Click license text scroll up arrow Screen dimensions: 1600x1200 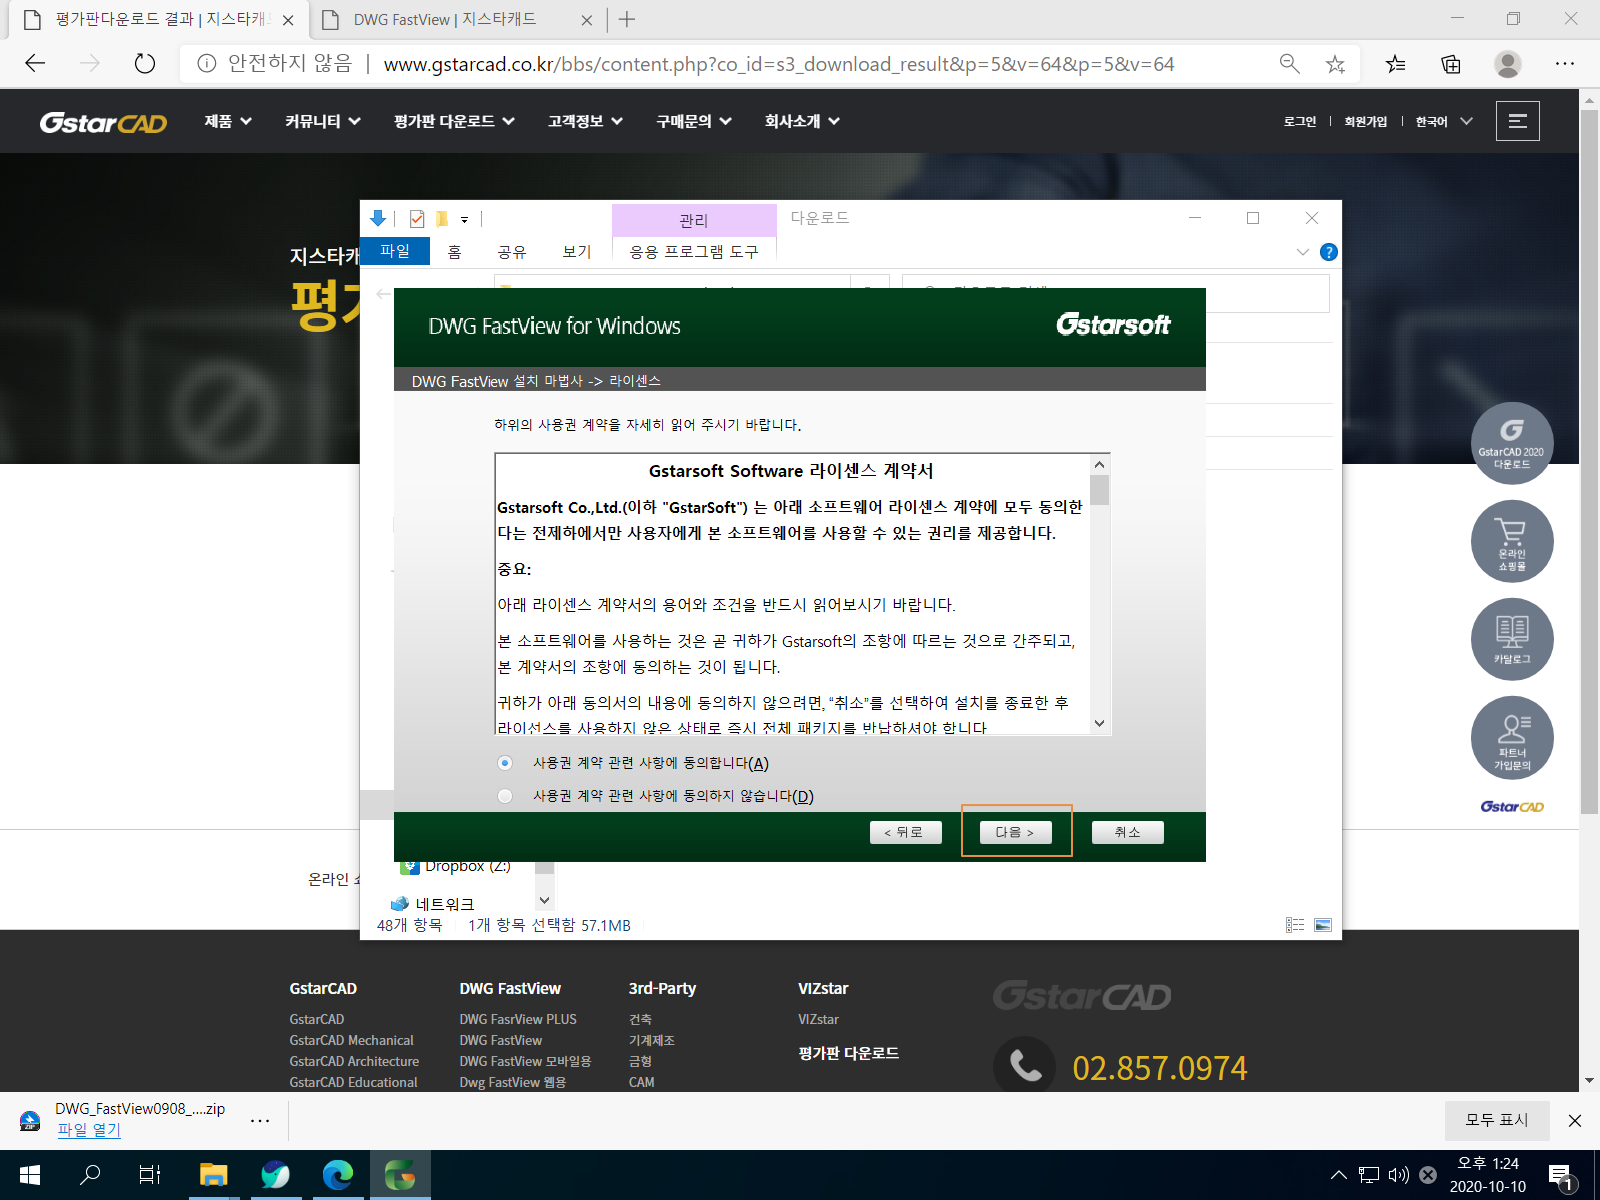point(1099,465)
